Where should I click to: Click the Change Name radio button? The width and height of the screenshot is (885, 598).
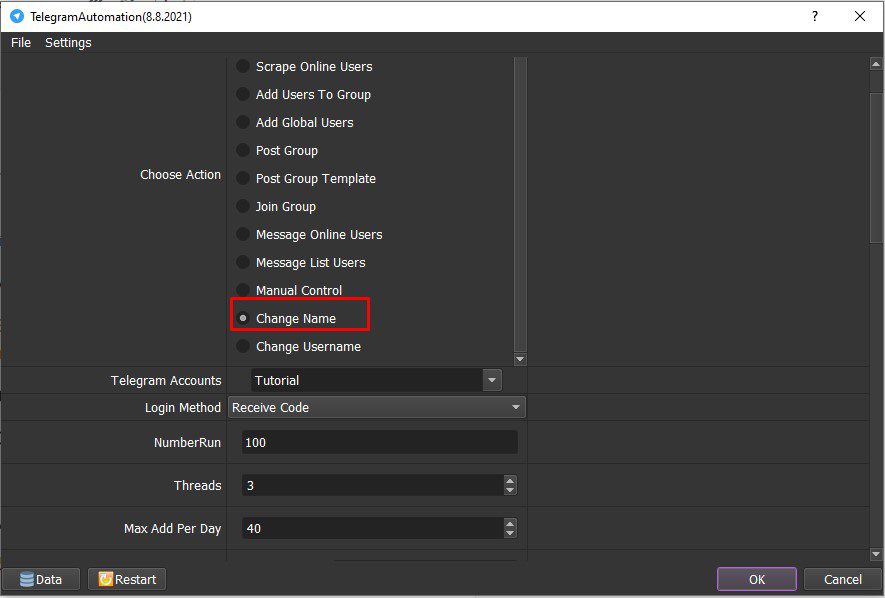(243, 318)
